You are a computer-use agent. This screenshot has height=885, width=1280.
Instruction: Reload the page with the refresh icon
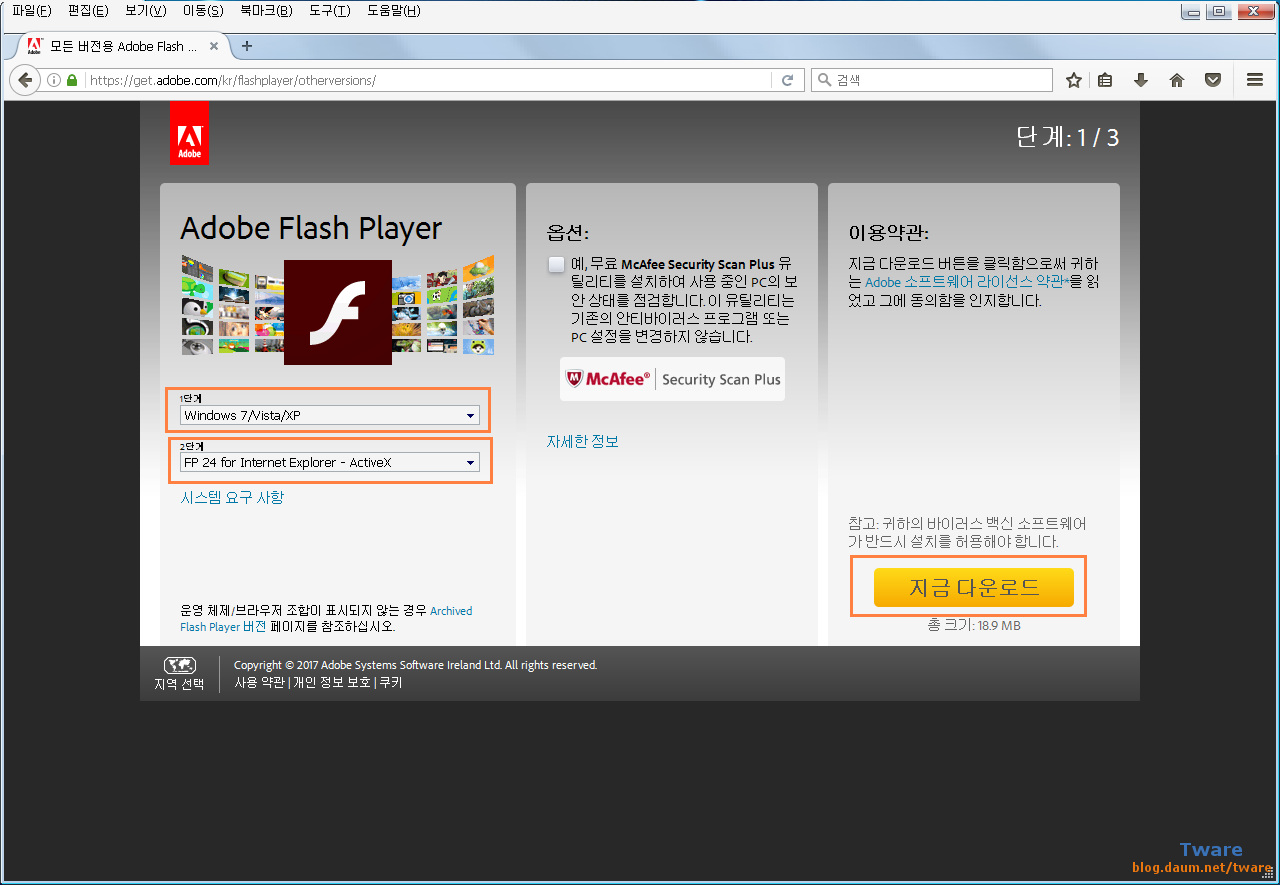(x=787, y=80)
